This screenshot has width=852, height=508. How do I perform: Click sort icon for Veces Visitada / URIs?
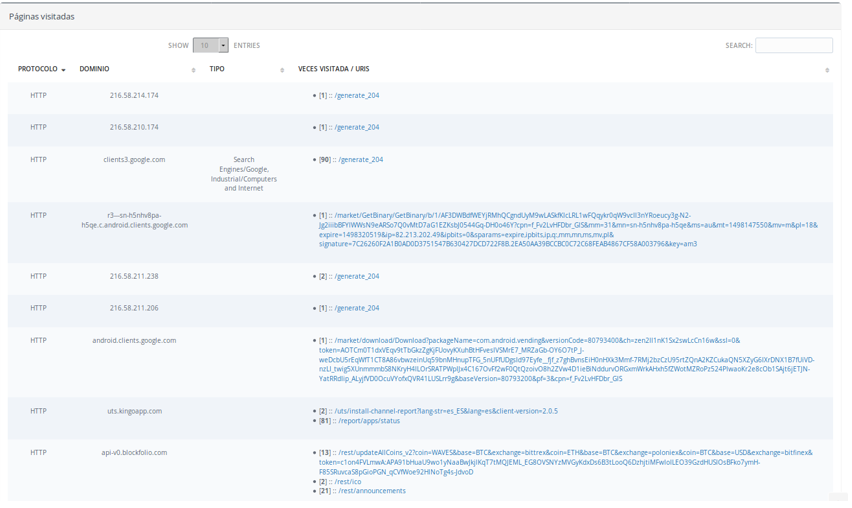[827, 70]
